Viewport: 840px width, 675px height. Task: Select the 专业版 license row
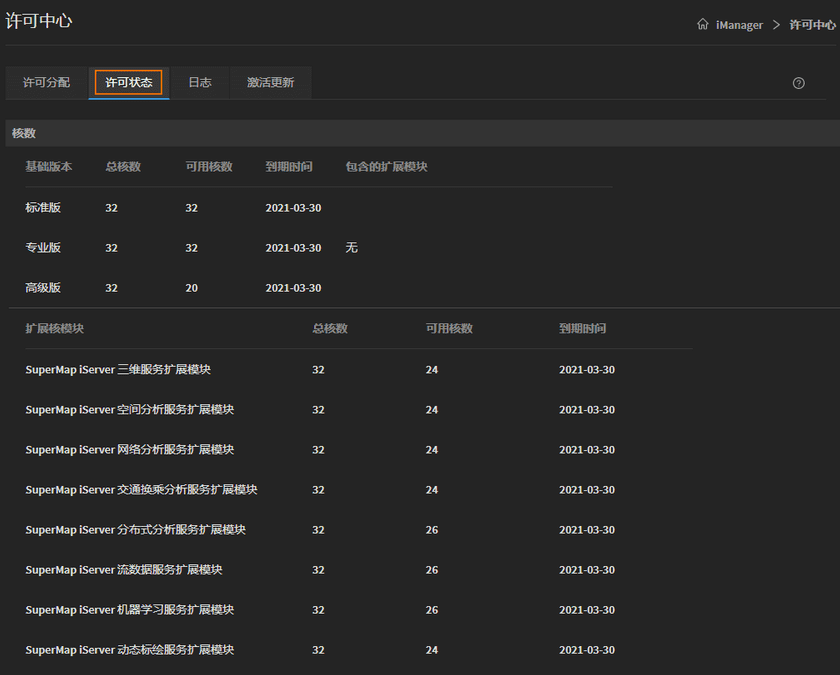(x=42, y=247)
